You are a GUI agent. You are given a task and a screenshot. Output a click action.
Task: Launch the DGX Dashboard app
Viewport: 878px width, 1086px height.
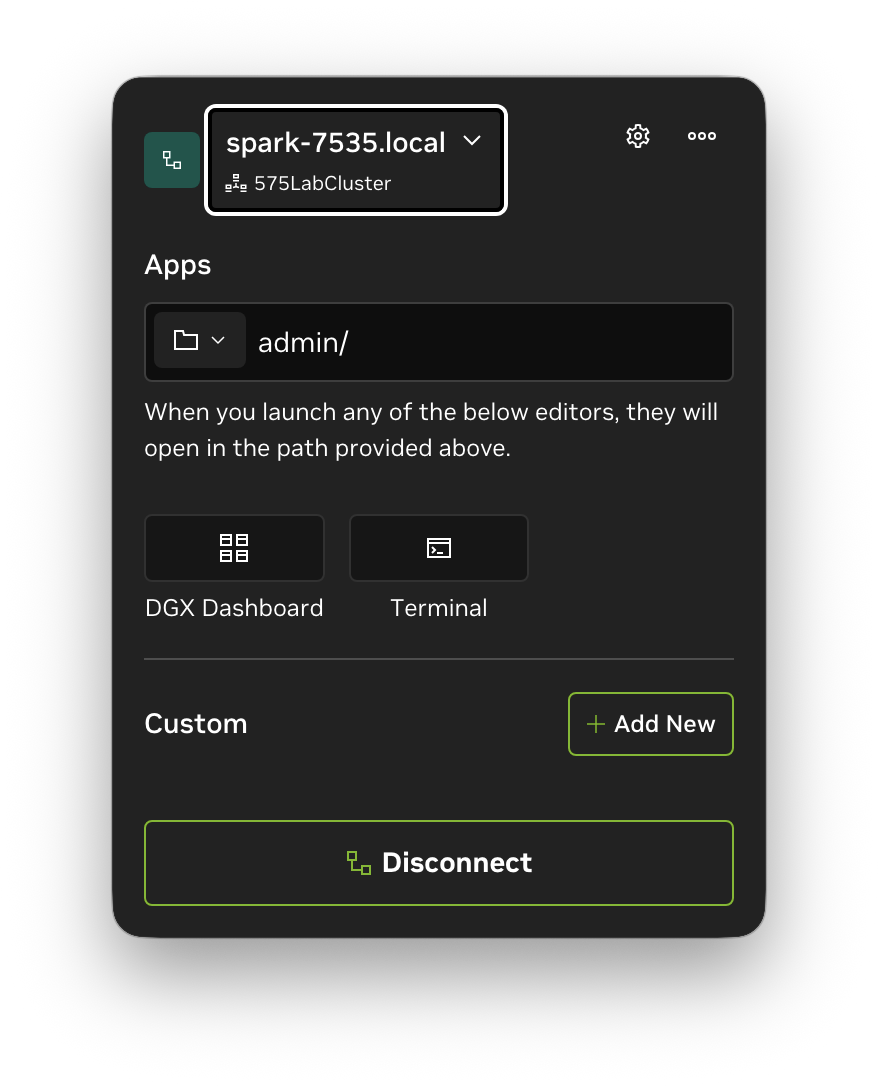[x=234, y=548]
